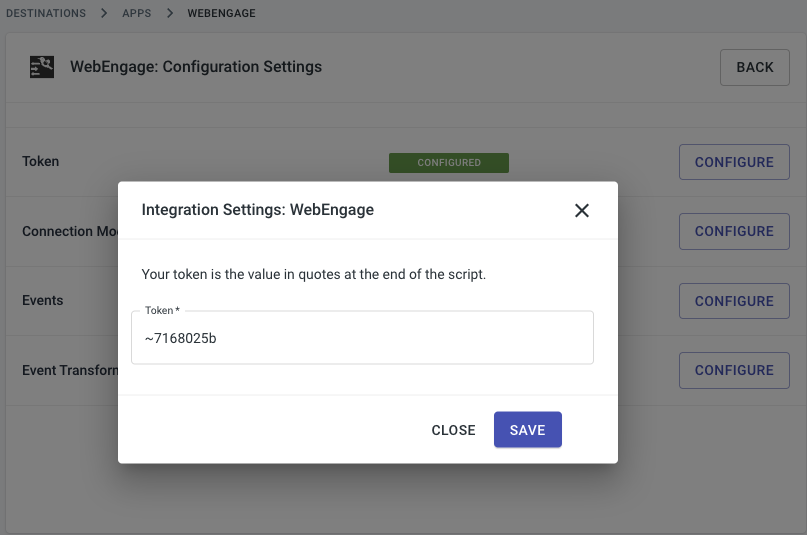Click the chevron after APPS breadcrumb

pos(170,13)
